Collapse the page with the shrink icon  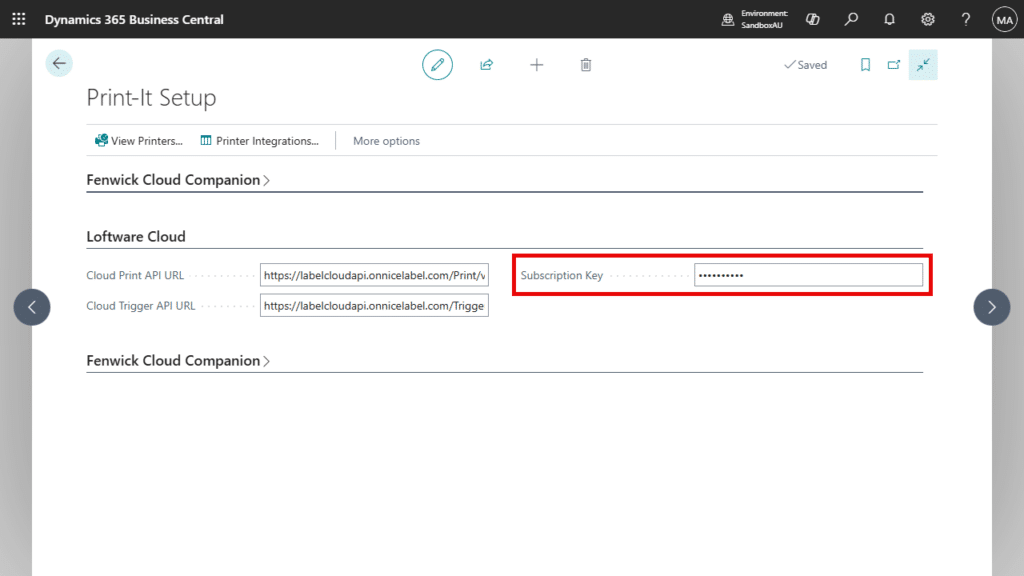coord(922,64)
